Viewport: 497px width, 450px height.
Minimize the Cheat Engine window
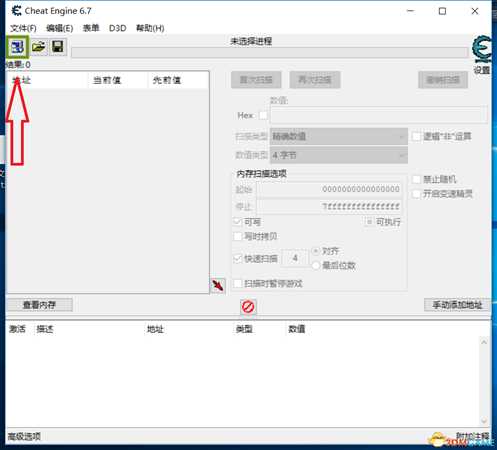410,11
